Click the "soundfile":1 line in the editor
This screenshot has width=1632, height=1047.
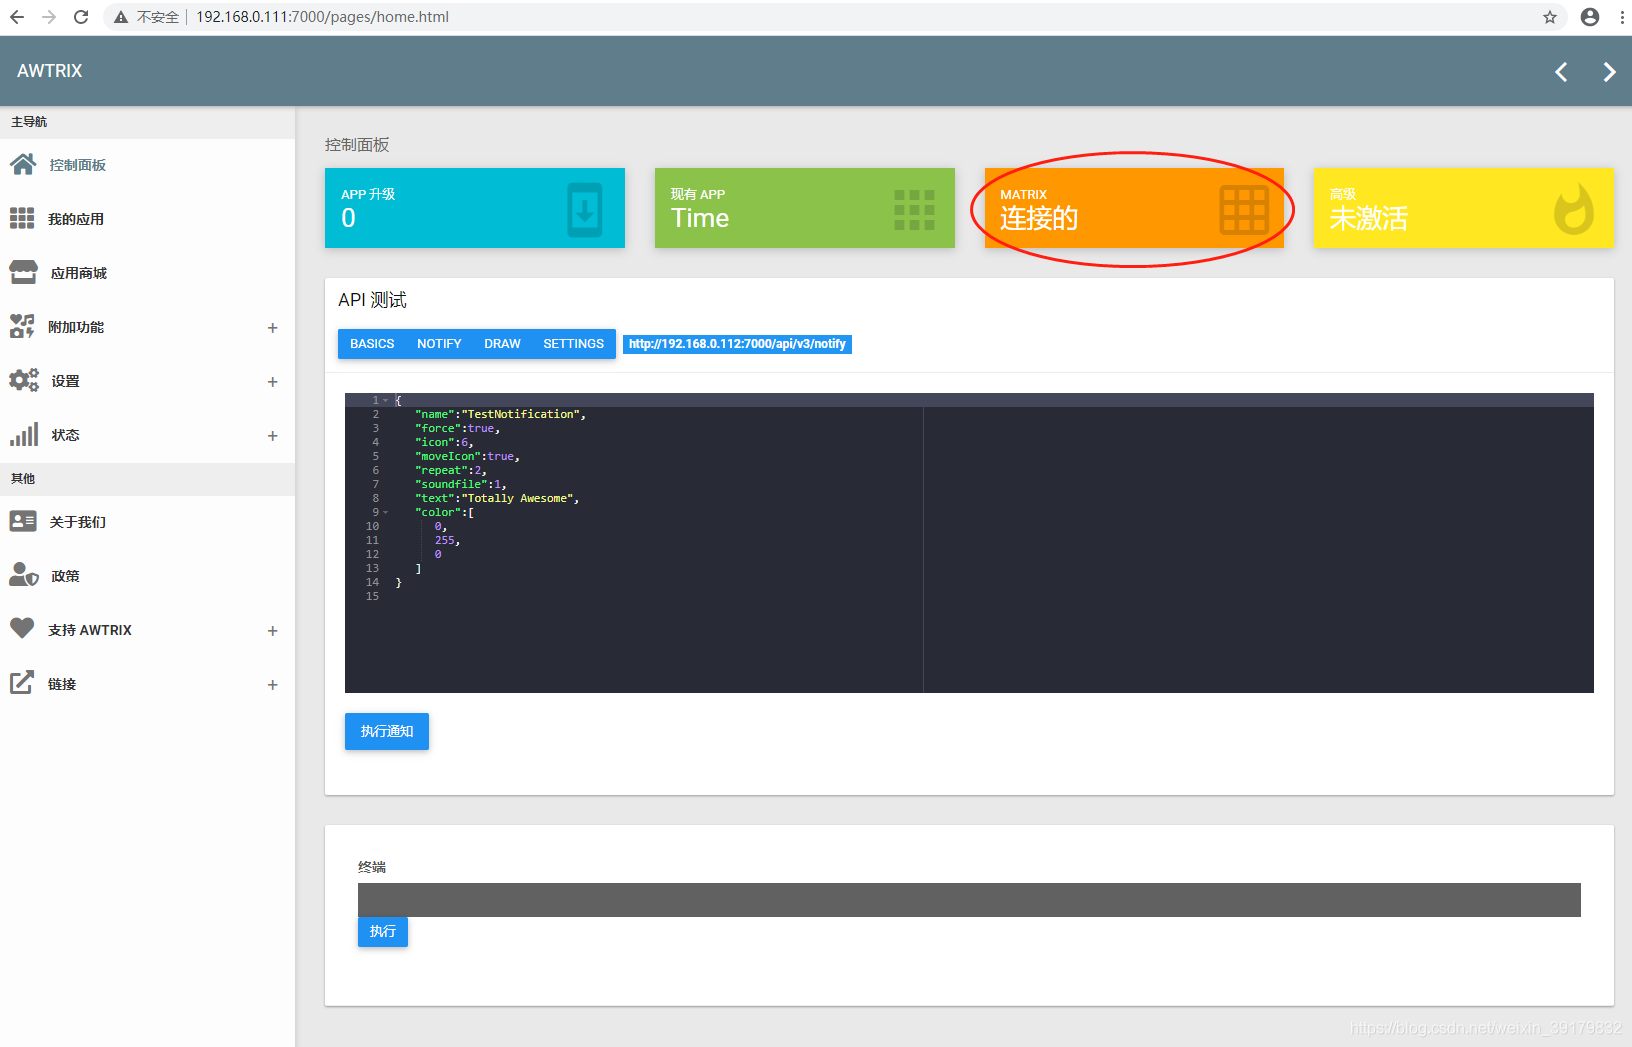point(461,484)
